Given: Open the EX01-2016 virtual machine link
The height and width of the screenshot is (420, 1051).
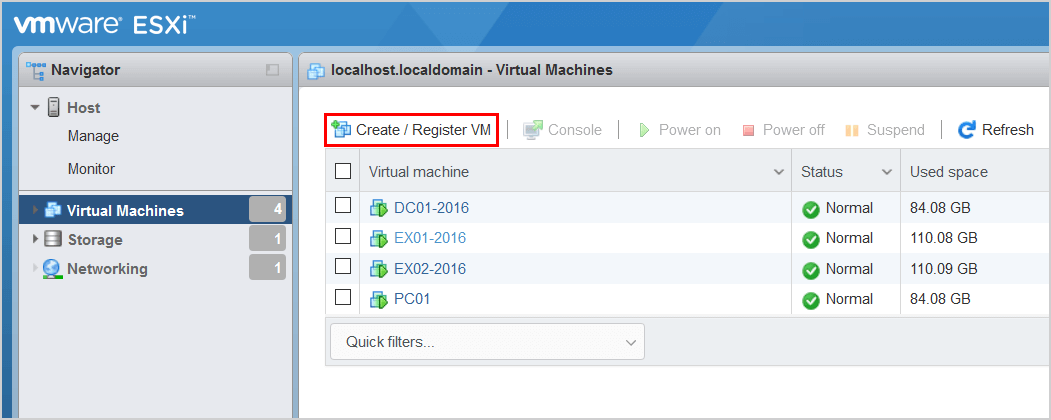Looking at the screenshot, I should click(x=430, y=238).
